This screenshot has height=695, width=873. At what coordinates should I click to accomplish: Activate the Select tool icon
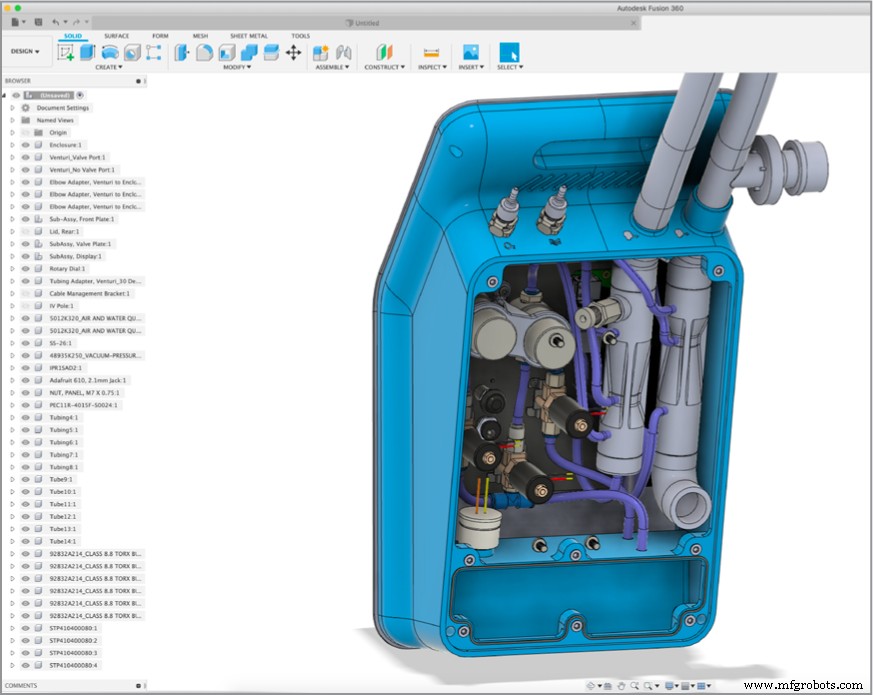pyautogui.click(x=509, y=52)
